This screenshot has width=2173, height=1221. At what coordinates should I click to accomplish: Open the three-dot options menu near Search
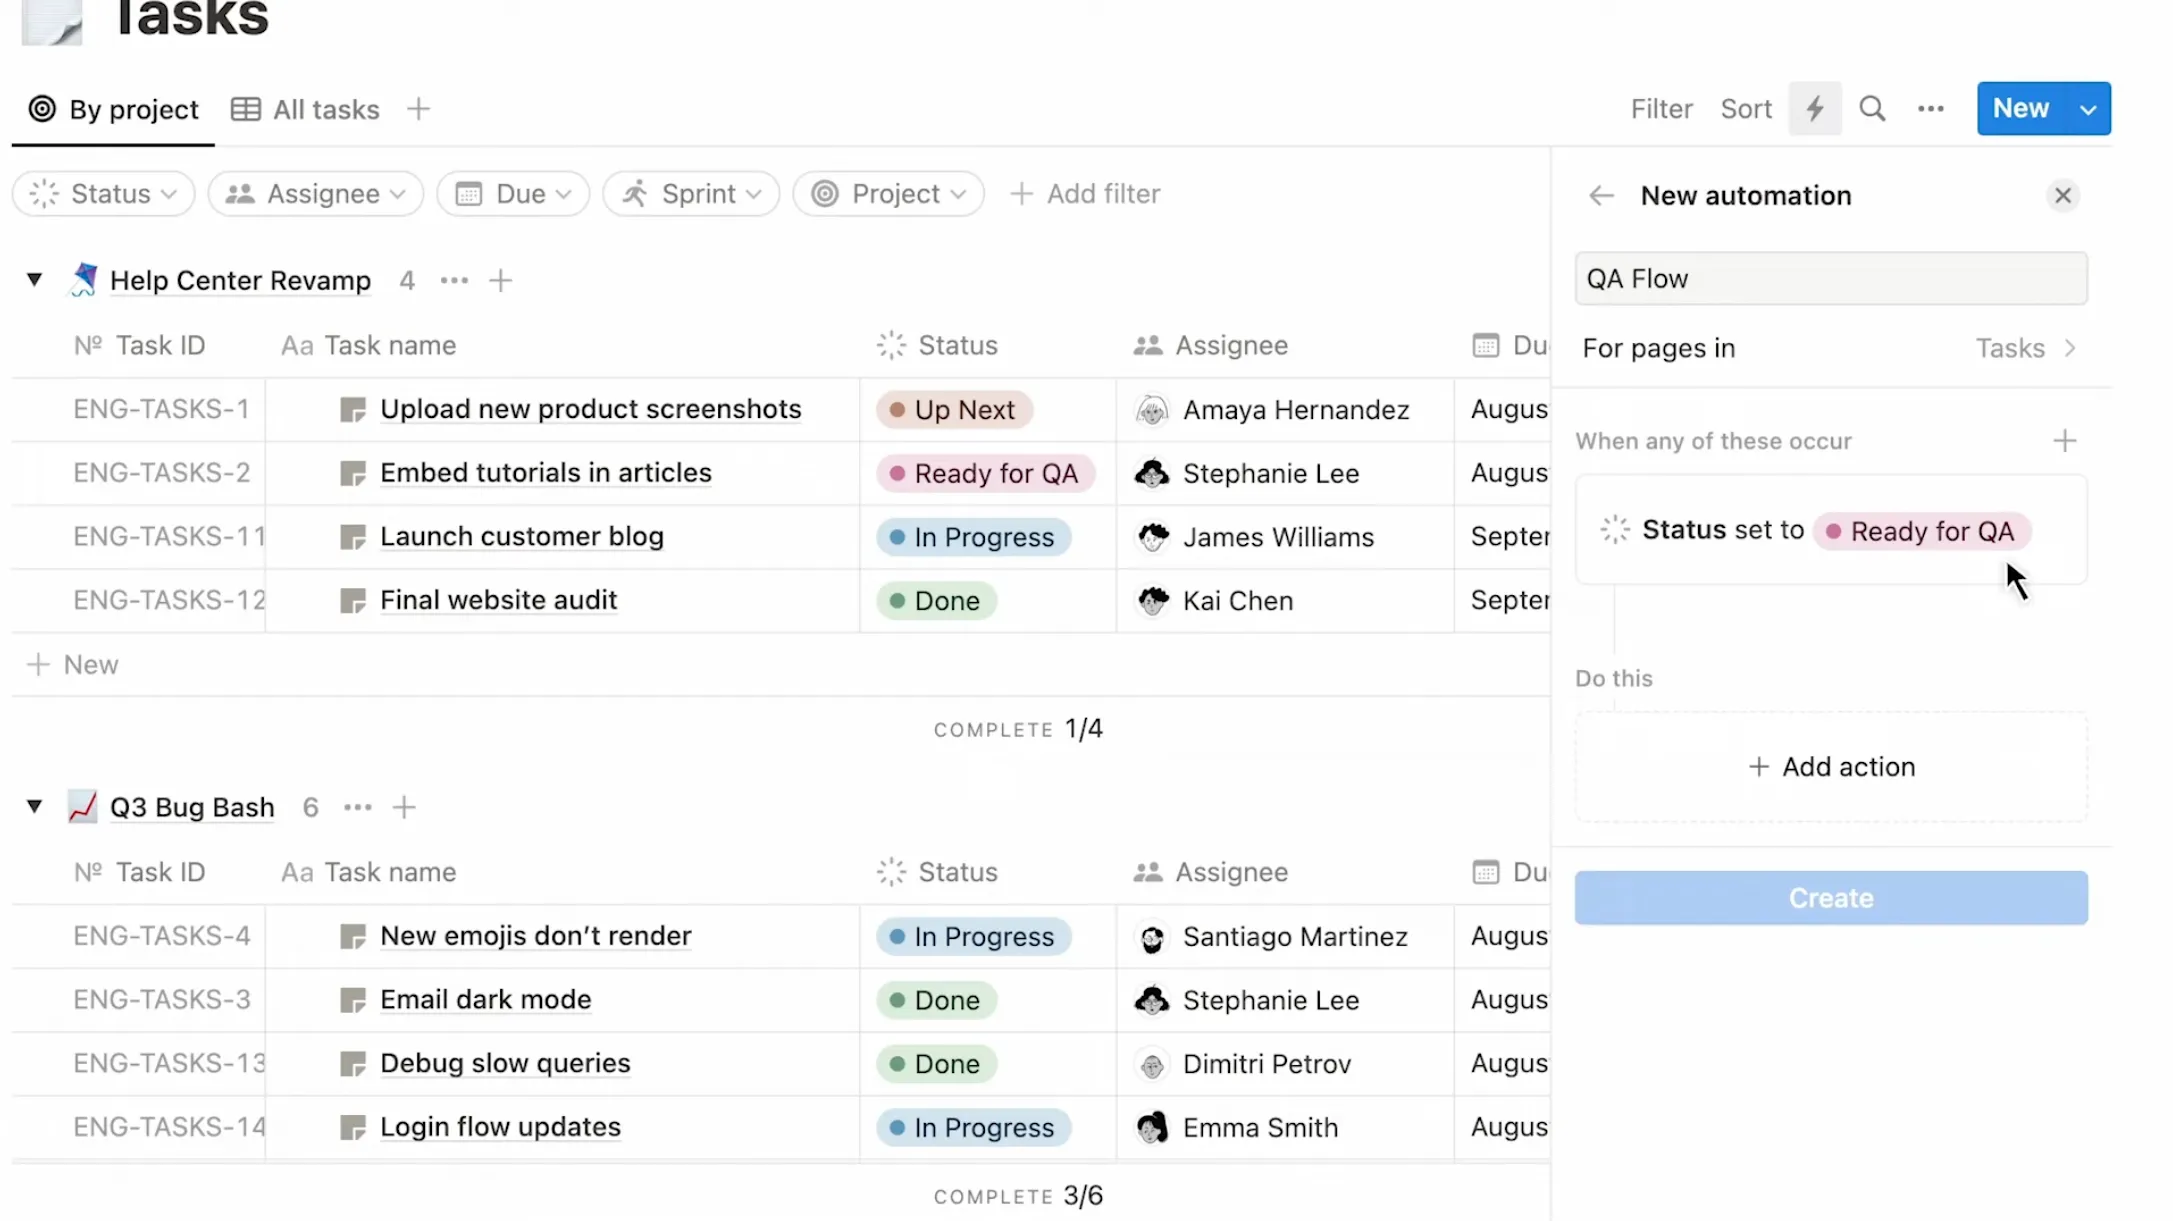[x=1930, y=108]
